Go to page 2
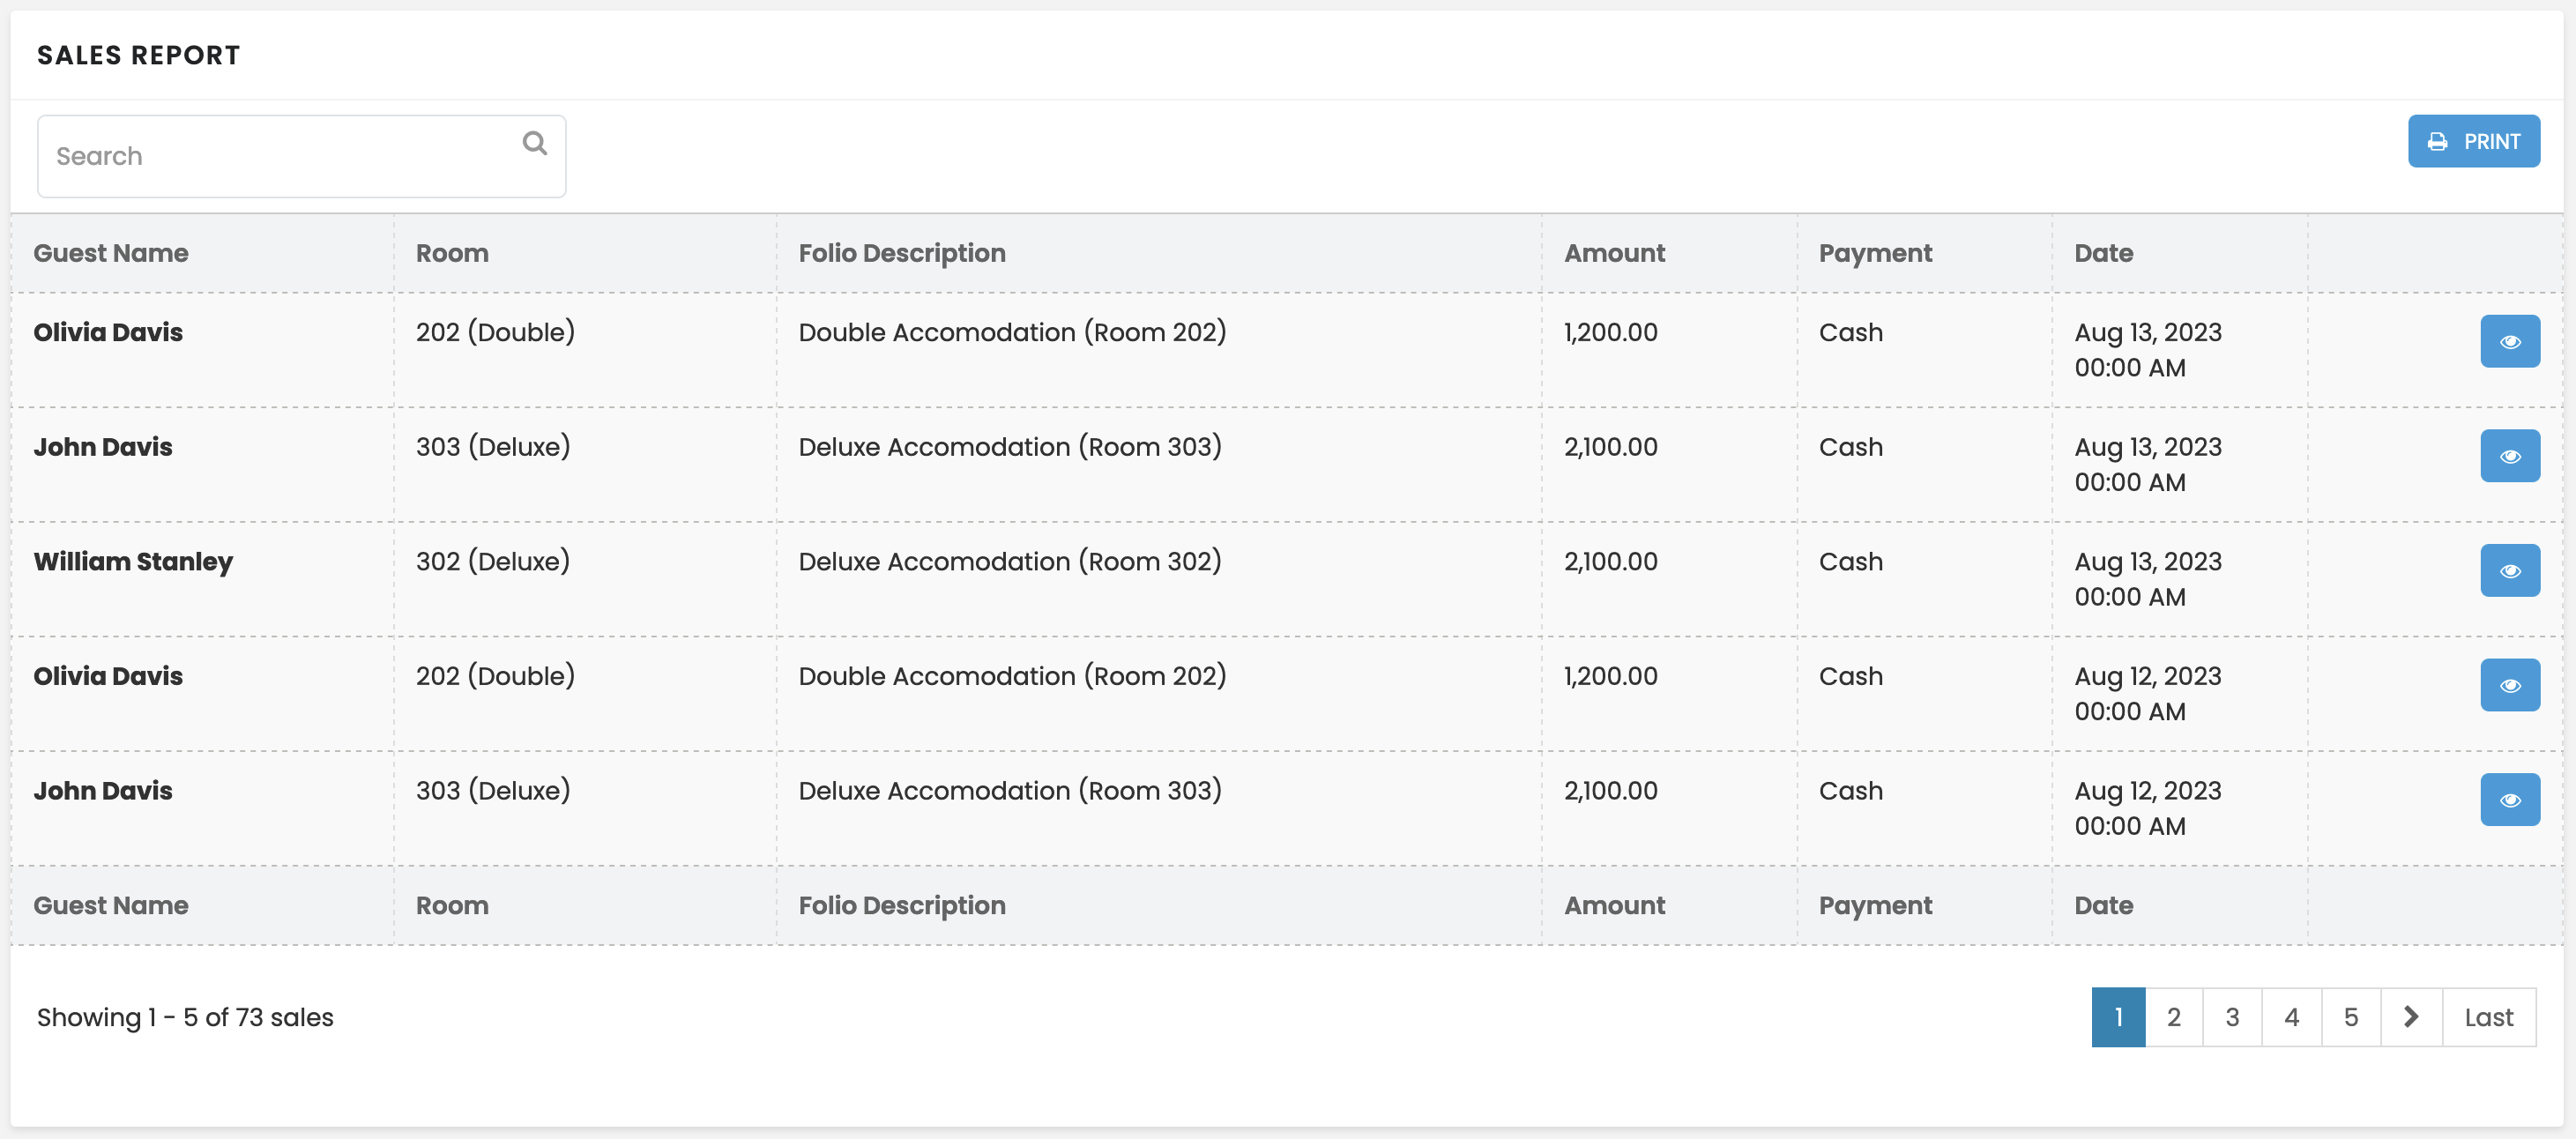This screenshot has height=1139, width=2576. pos(2173,1017)
